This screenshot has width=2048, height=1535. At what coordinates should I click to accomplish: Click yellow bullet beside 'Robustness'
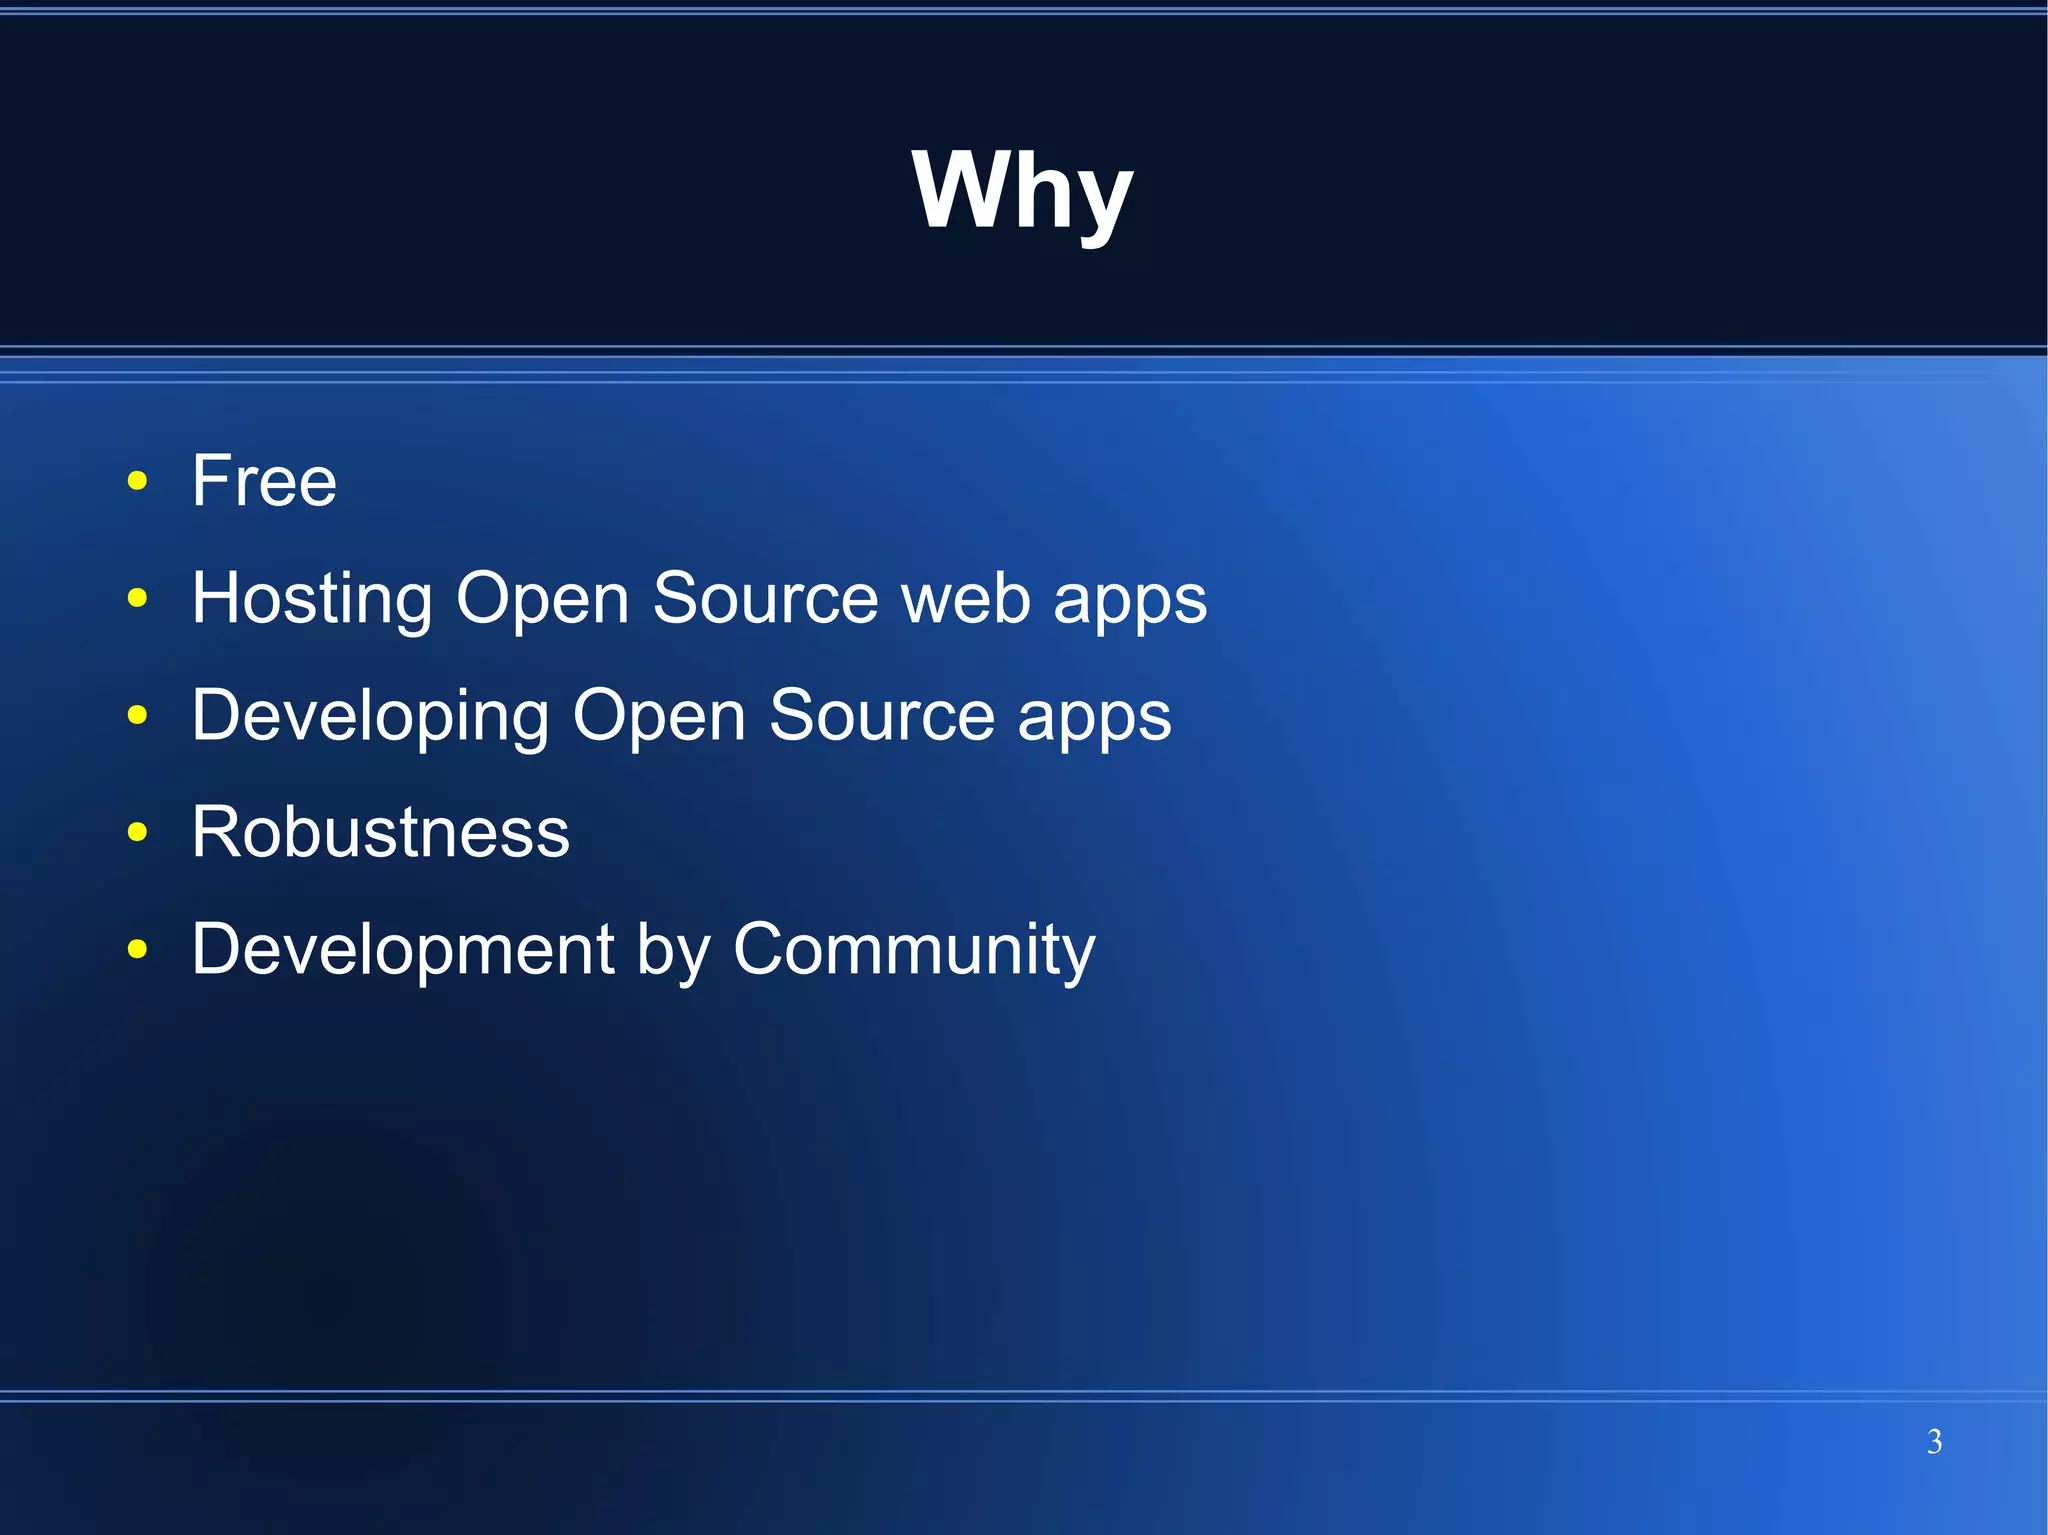[x=138, y=832]
